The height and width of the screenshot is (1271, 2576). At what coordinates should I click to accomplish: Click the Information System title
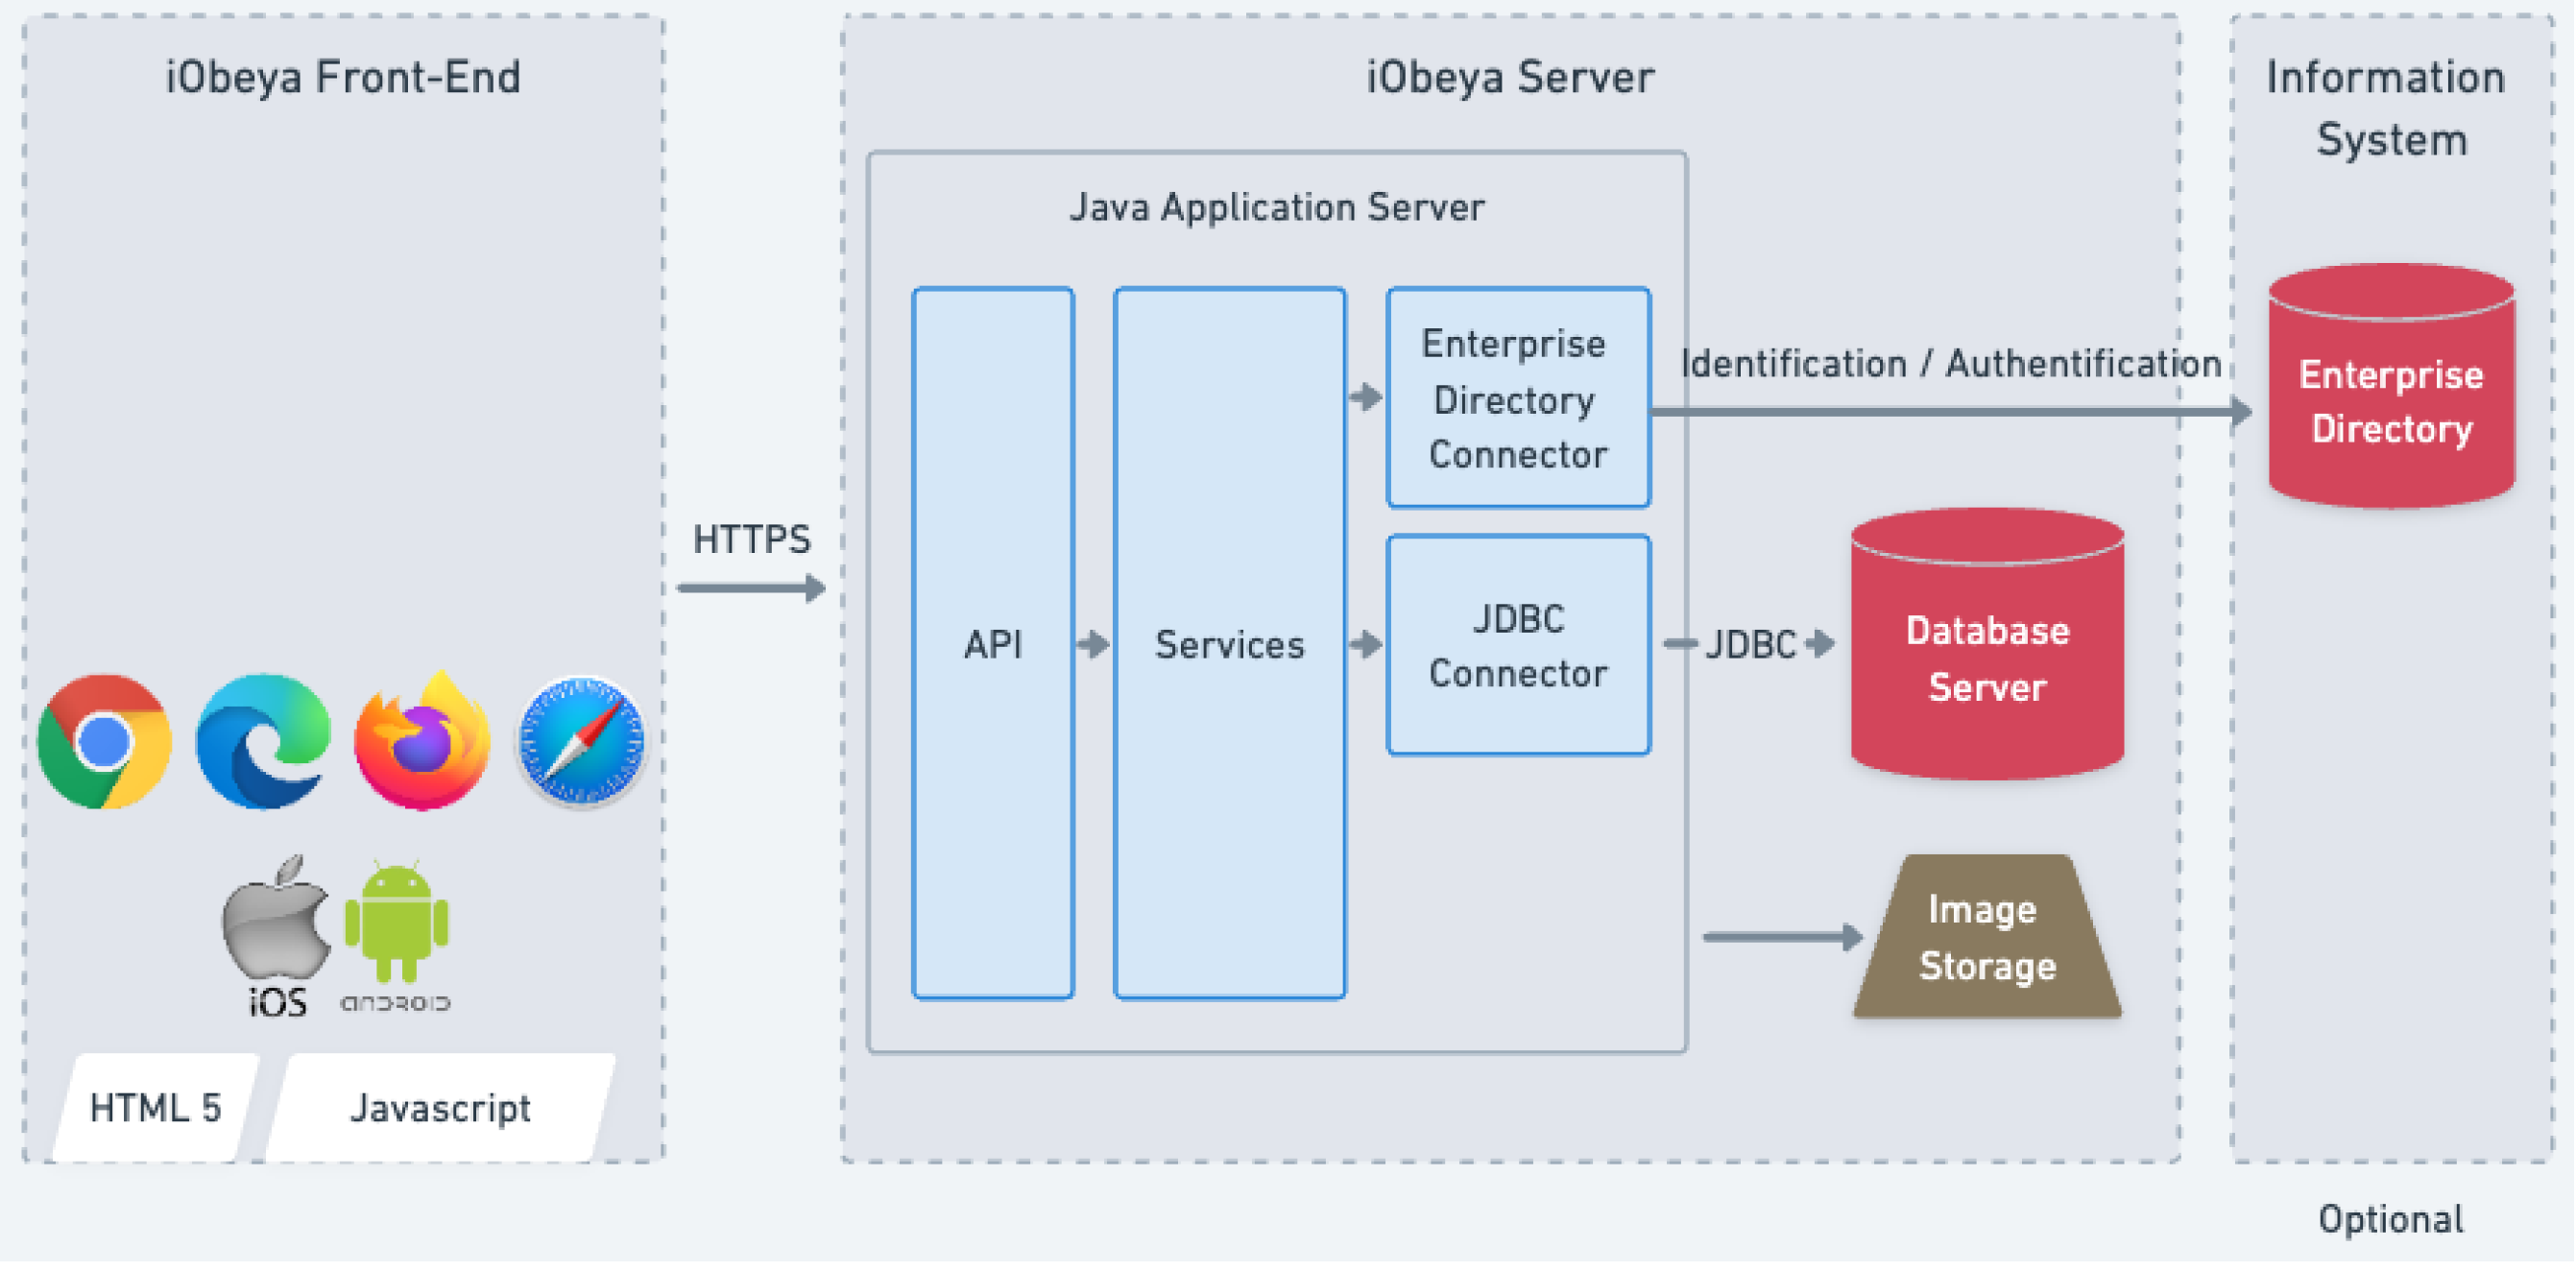pos(2387,108)
